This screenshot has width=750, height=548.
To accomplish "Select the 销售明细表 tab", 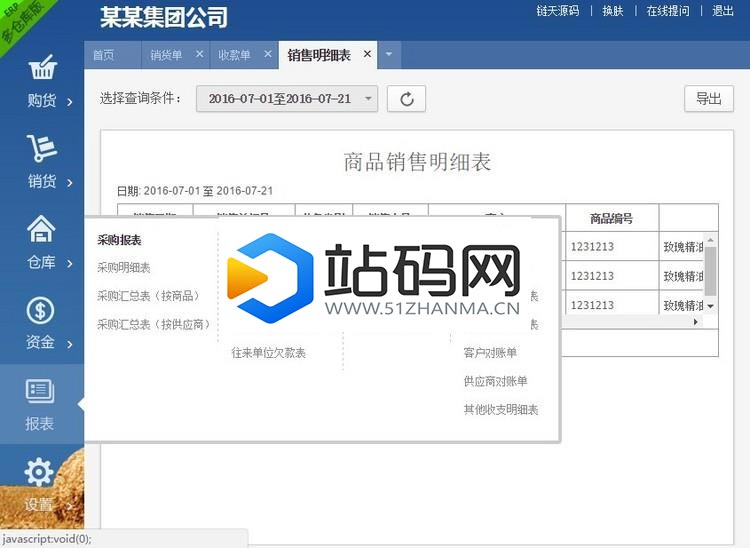I will tap(319, 55).
